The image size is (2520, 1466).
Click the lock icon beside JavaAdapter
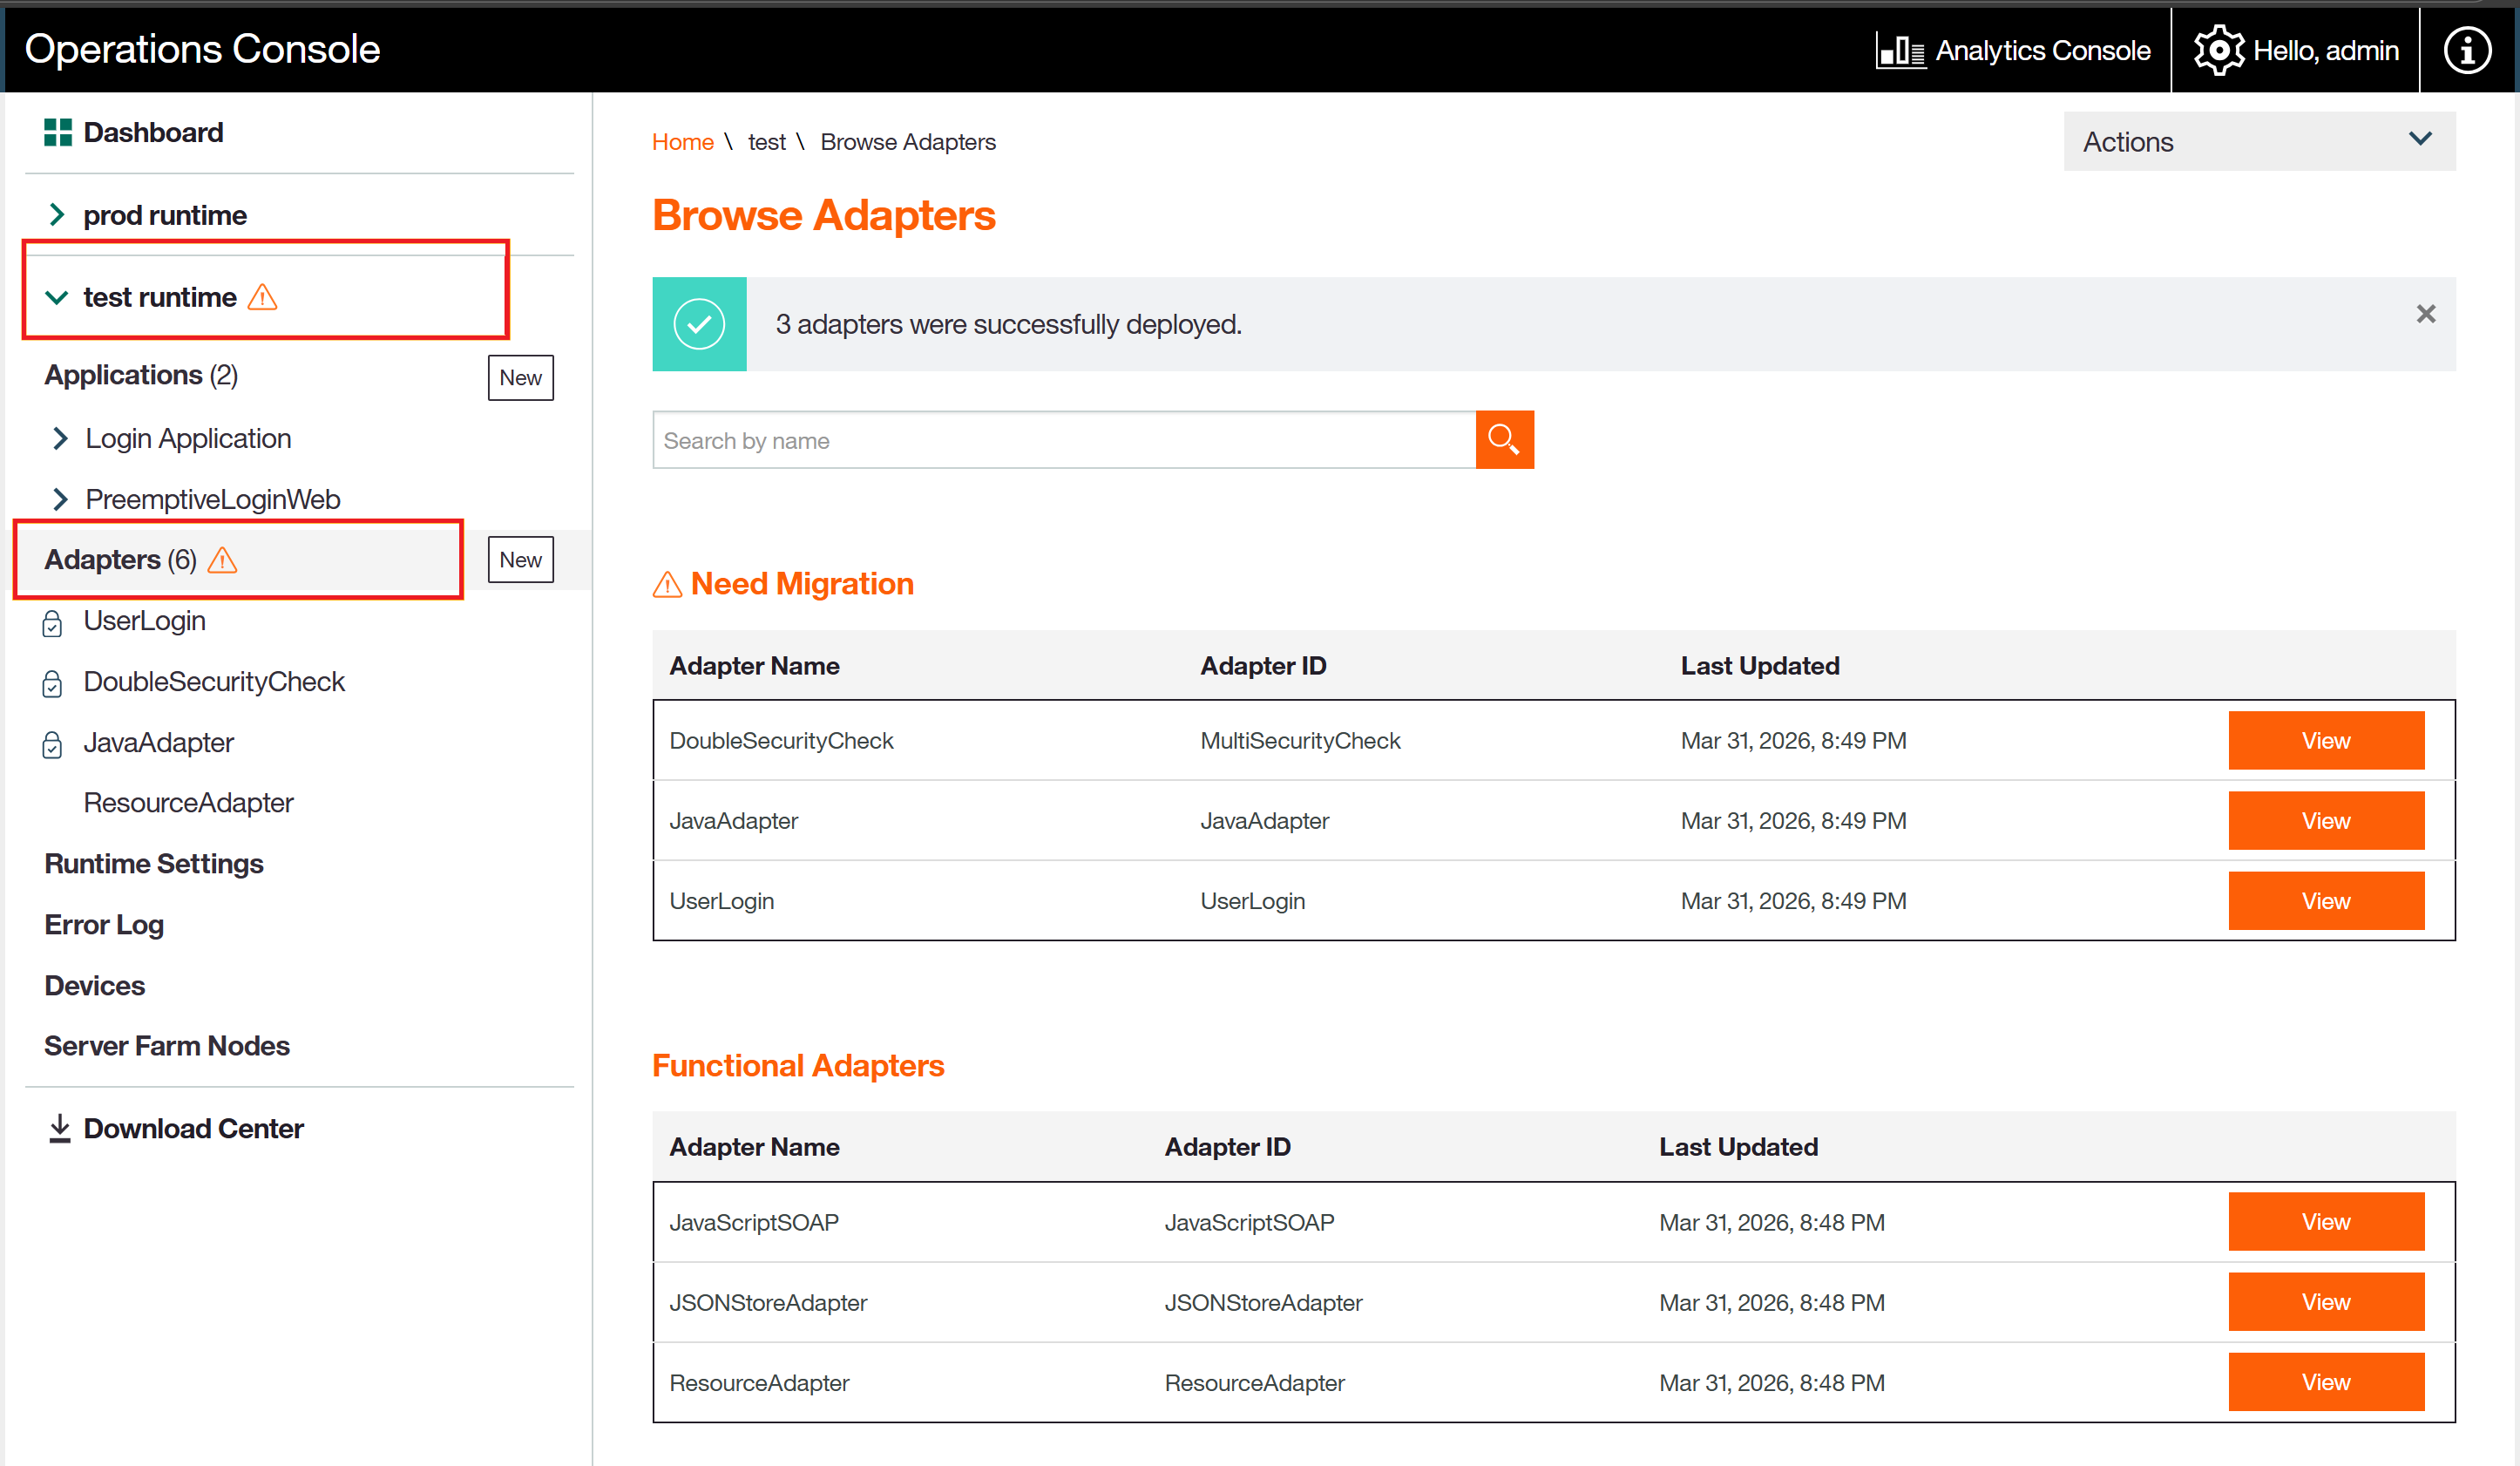point(53,745)
